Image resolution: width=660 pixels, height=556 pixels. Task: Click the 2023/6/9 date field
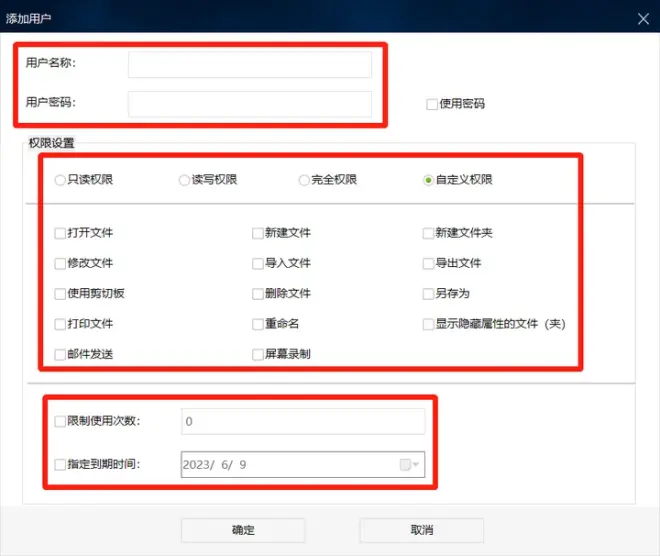pyautogui.click(x=303, y=465)
